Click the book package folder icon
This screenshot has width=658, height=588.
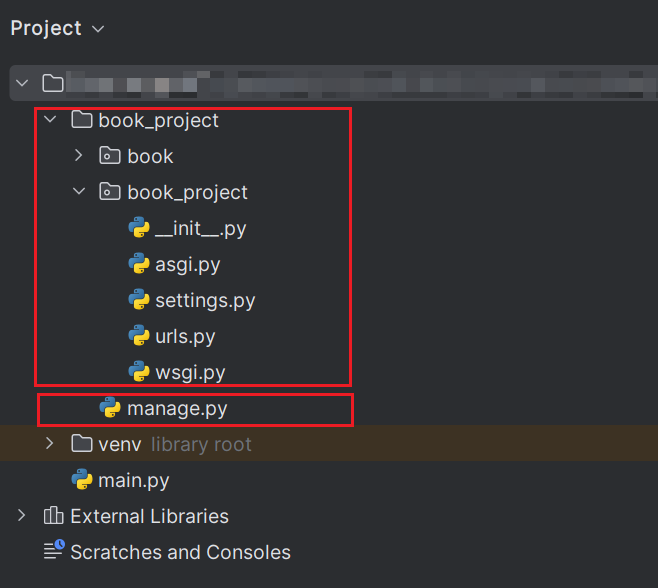tap(110, 156)
